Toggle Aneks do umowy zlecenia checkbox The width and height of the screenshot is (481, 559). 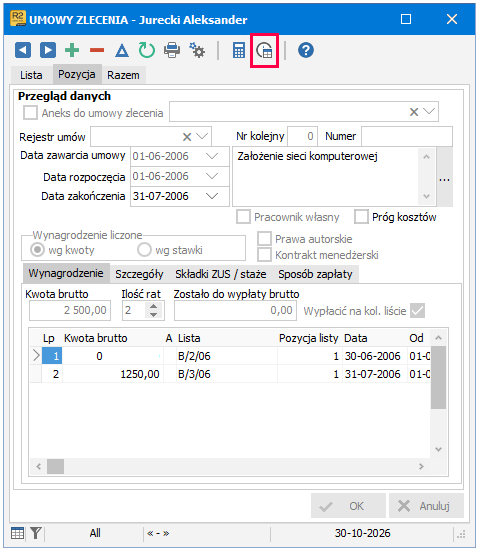(30, 113)
